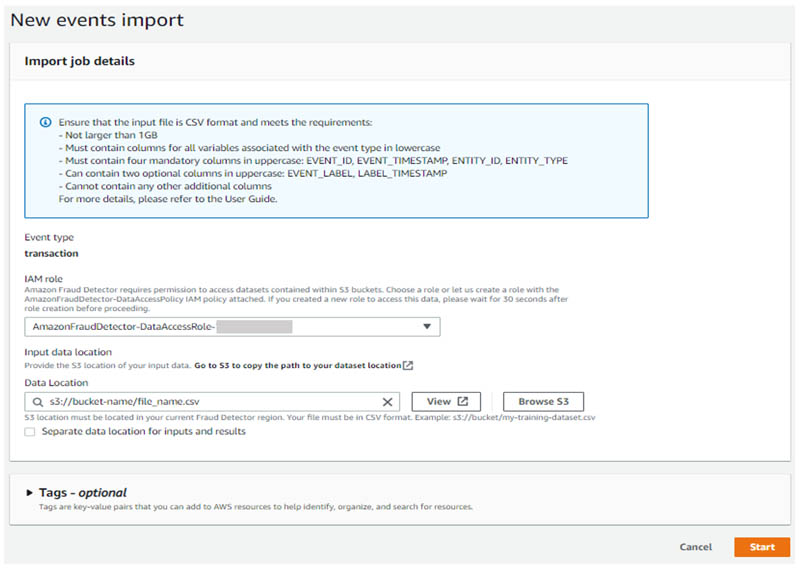800x568 pixels.
Task: Click the IAM role dropdown arrow
Action: [427, 327]
